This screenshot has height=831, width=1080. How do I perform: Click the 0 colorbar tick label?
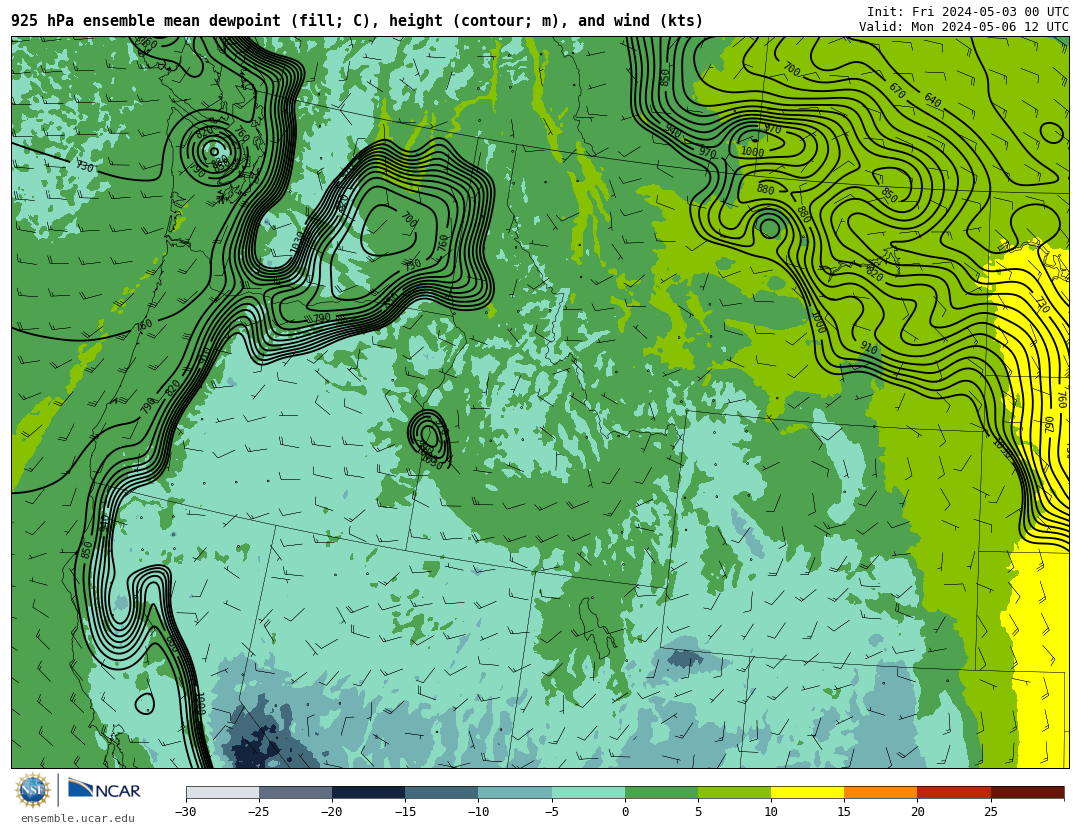(625, 812)
